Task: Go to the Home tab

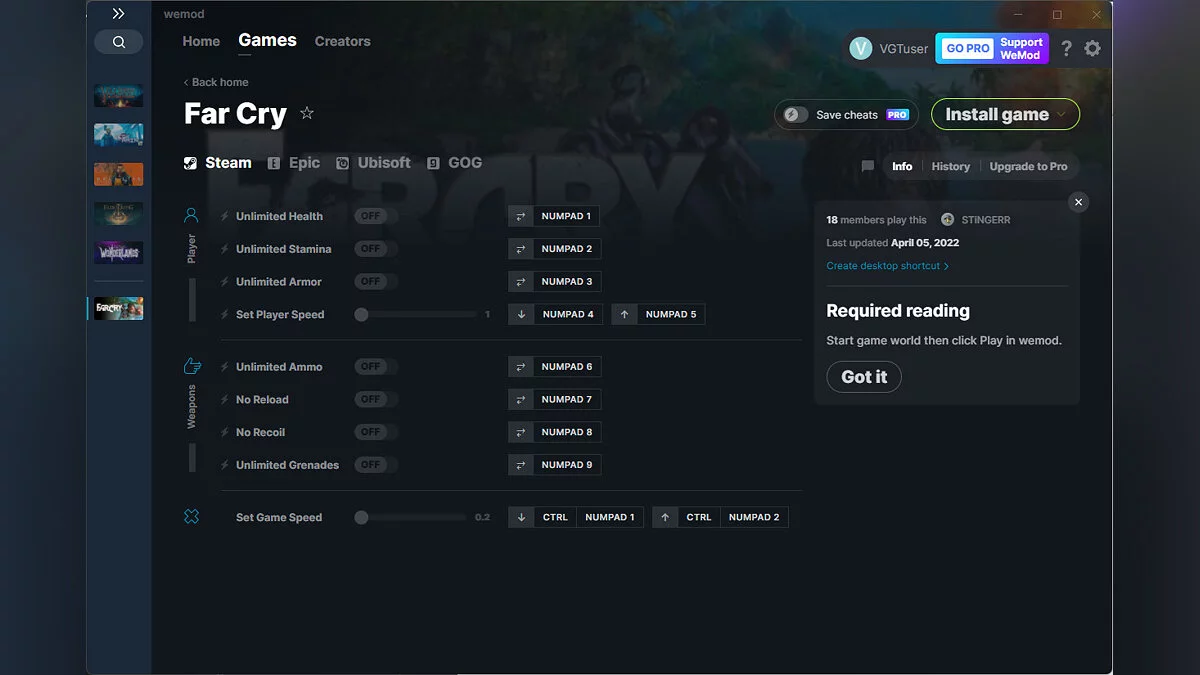Action: tap(201, 41)
